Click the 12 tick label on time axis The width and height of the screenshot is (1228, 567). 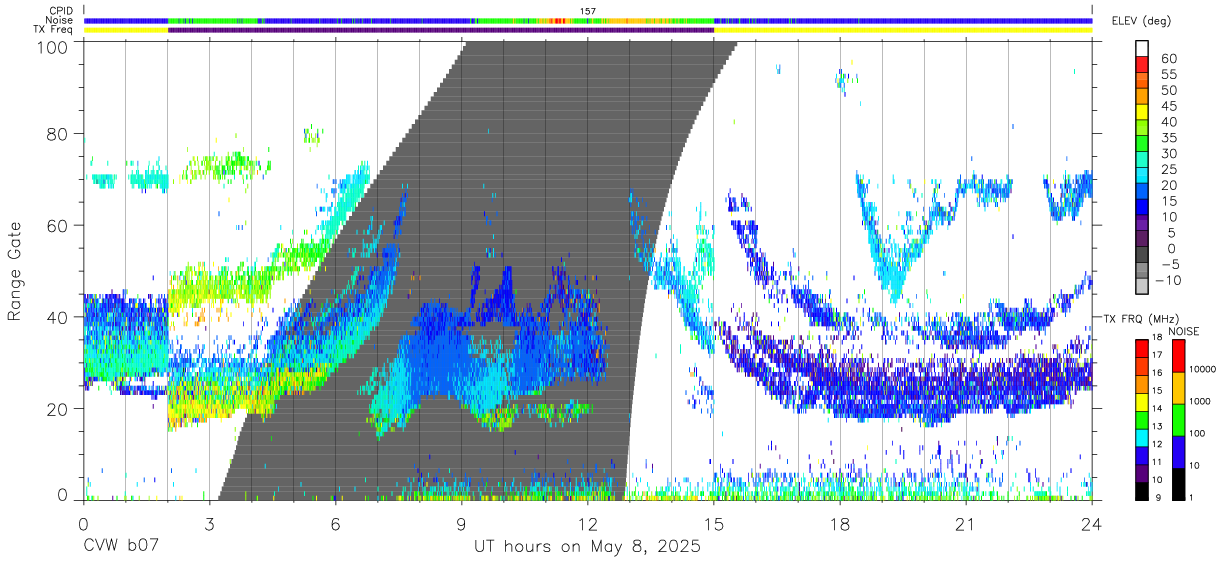point(587,525)
